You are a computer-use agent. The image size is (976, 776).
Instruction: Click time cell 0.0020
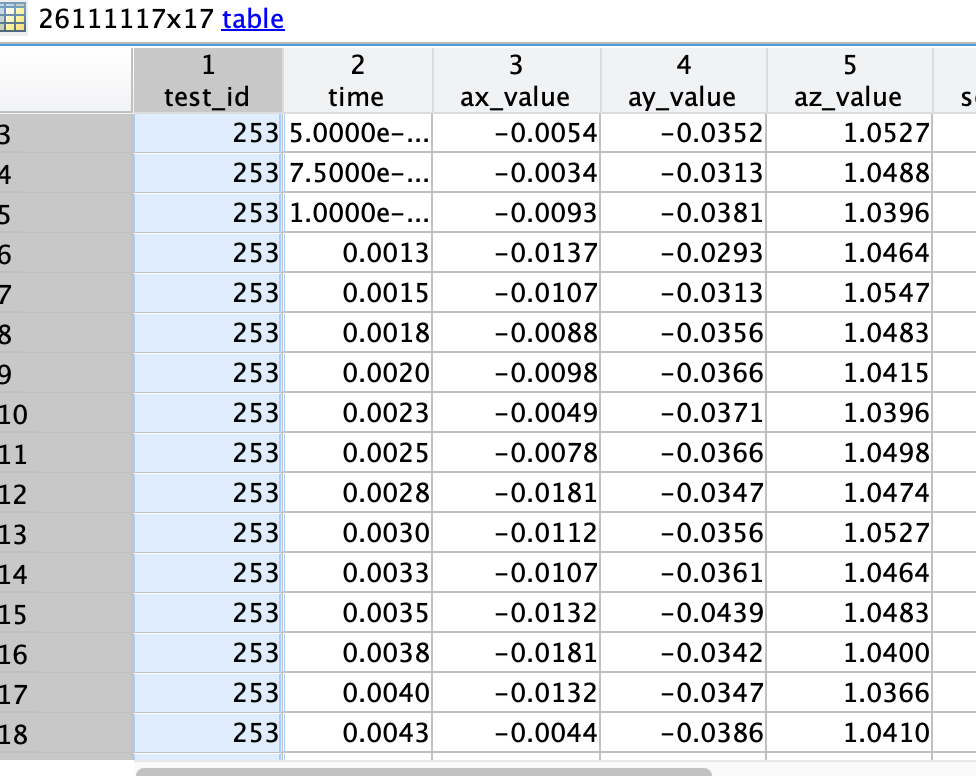358,373
